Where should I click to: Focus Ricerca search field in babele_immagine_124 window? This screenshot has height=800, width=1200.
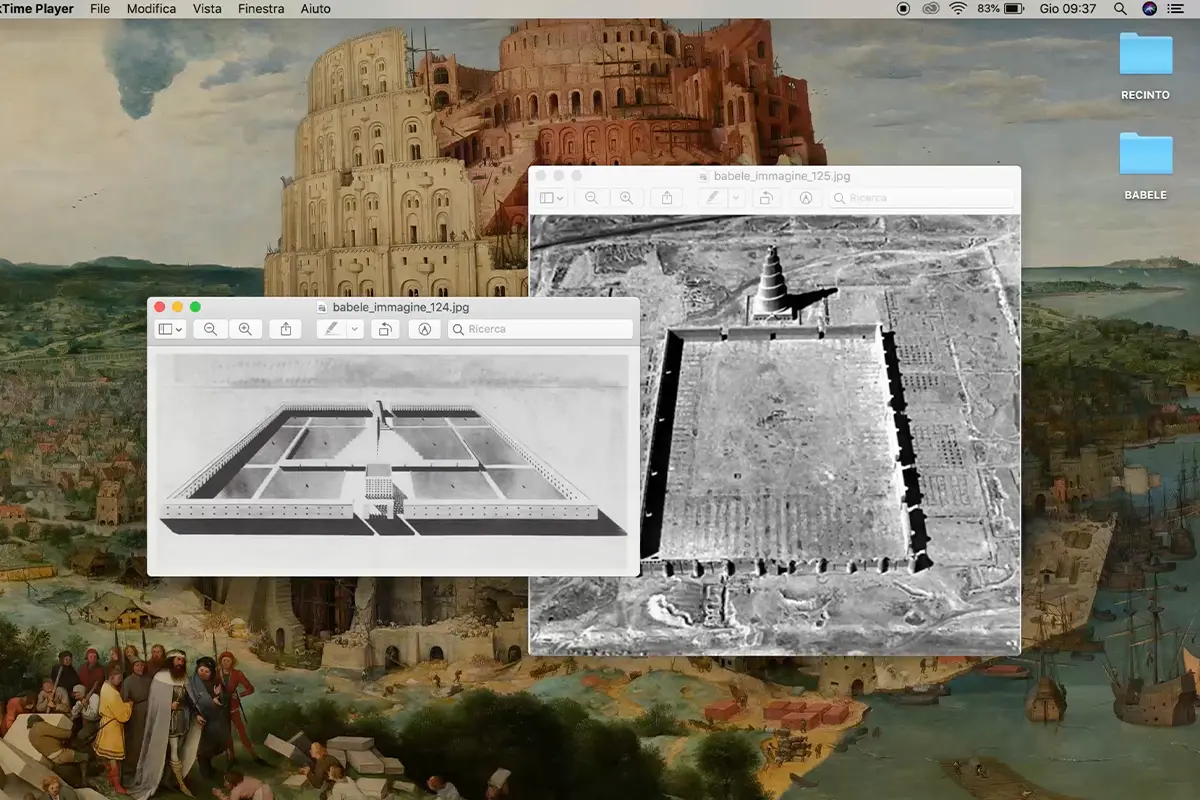540,329
